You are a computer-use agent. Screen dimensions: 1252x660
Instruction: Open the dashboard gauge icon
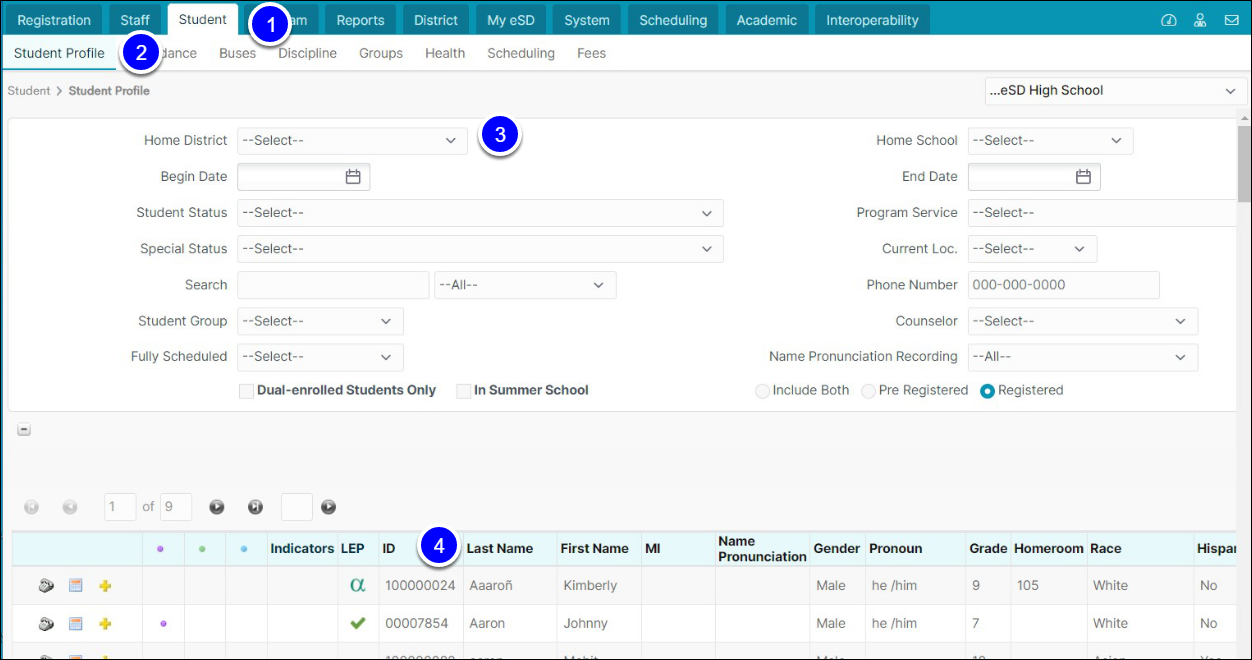point(1168,20)
